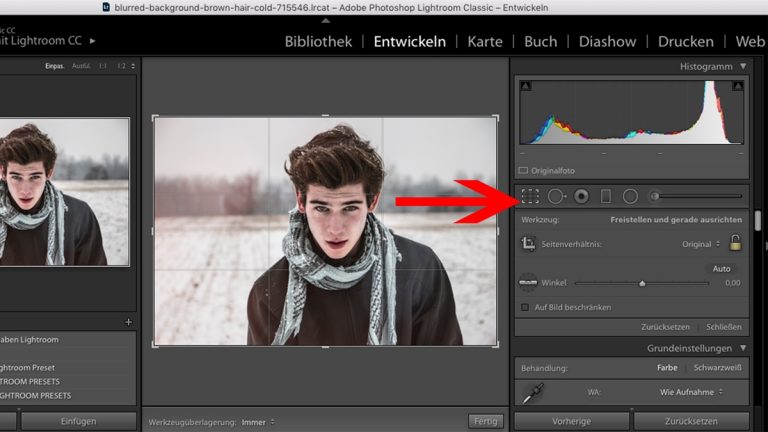Viewport: 768px width, 432px height.
Task: Pick the white balance eyedropper tool
Action: pos(532,393)
